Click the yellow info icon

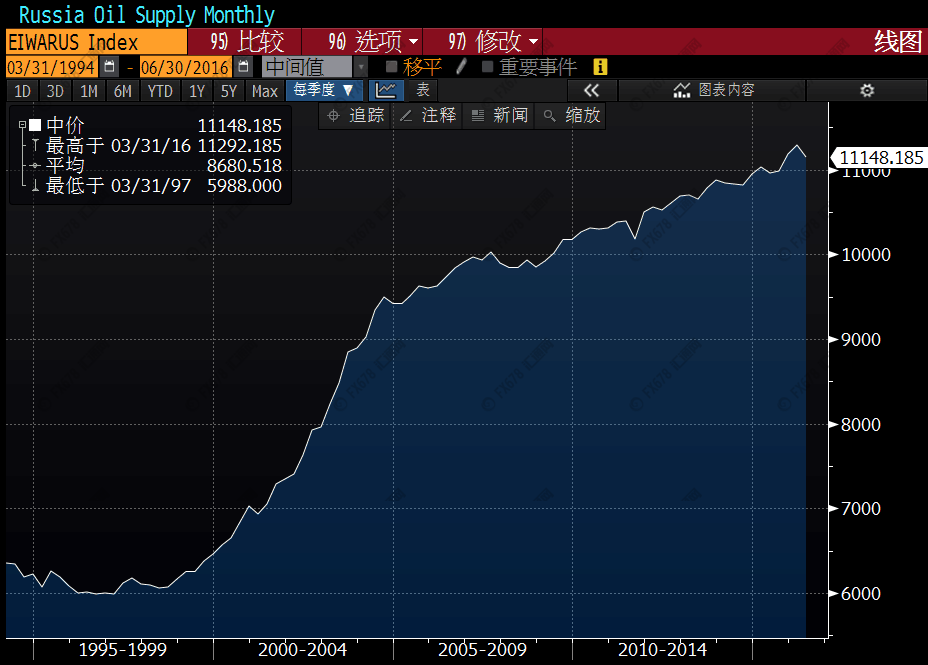600,67
